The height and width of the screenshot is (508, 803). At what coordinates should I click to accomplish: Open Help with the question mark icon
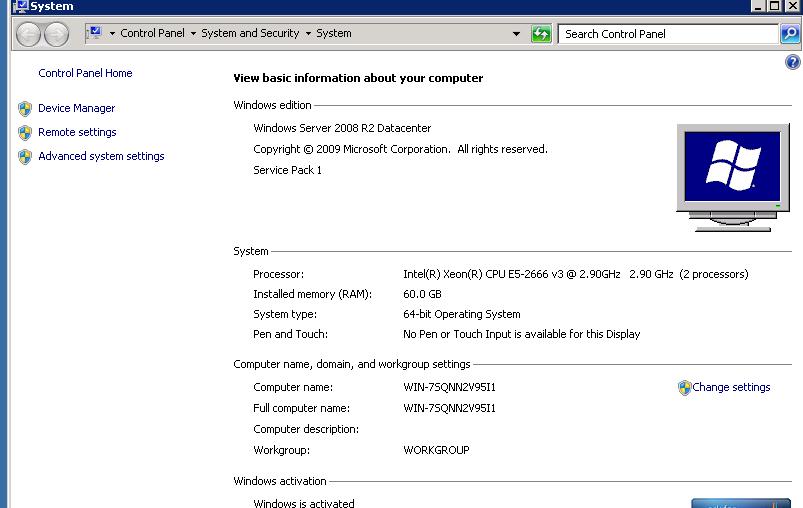792,62
